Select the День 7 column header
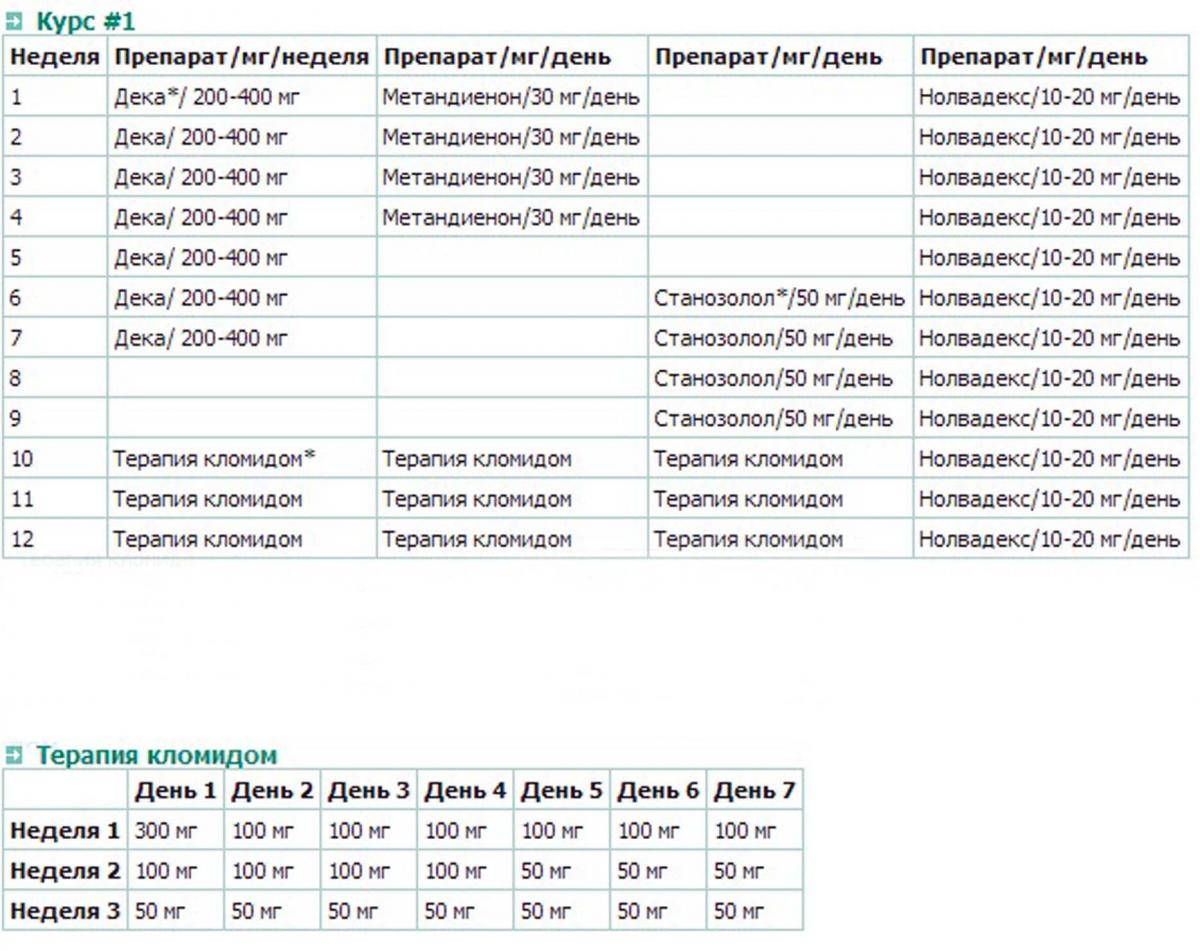The width and height of the screenshot is (1200, 951). [754, 791]
